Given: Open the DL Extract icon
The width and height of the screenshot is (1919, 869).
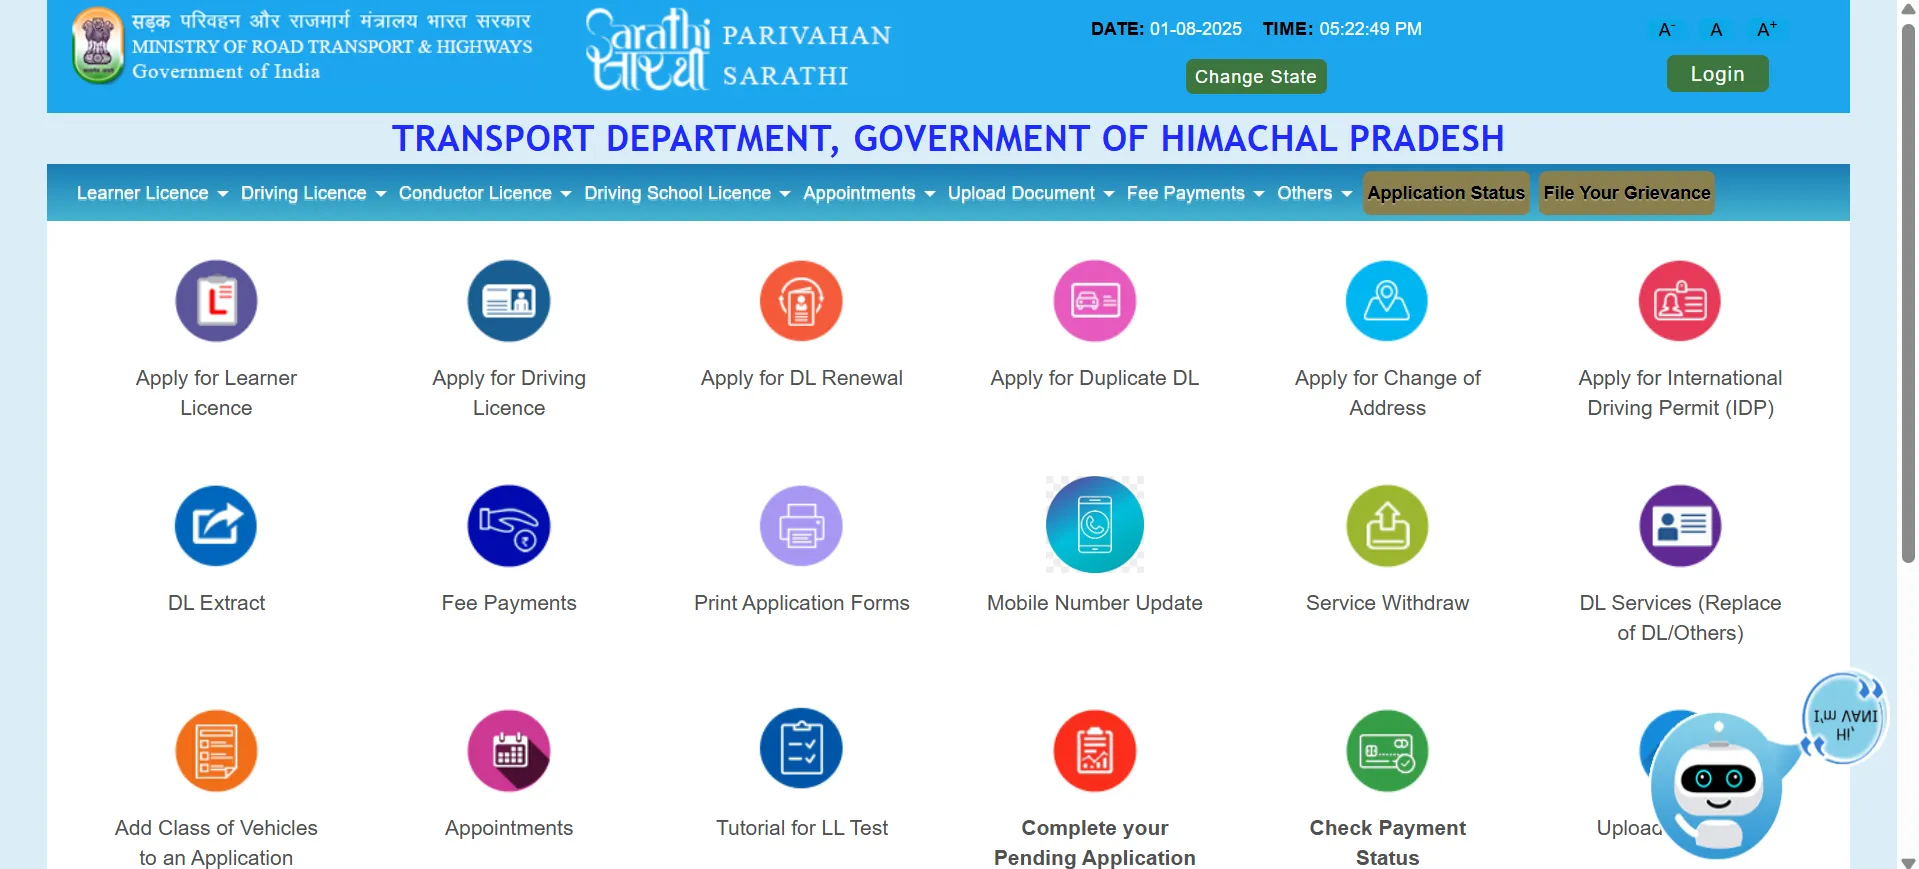Looking at the screenshot, I should click(216, 526).
